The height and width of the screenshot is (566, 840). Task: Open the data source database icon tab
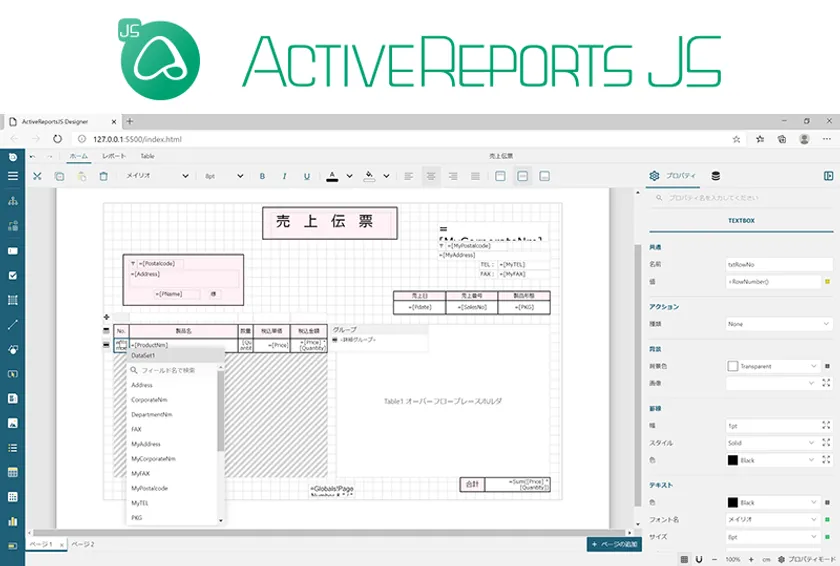(x=715, y=176)
